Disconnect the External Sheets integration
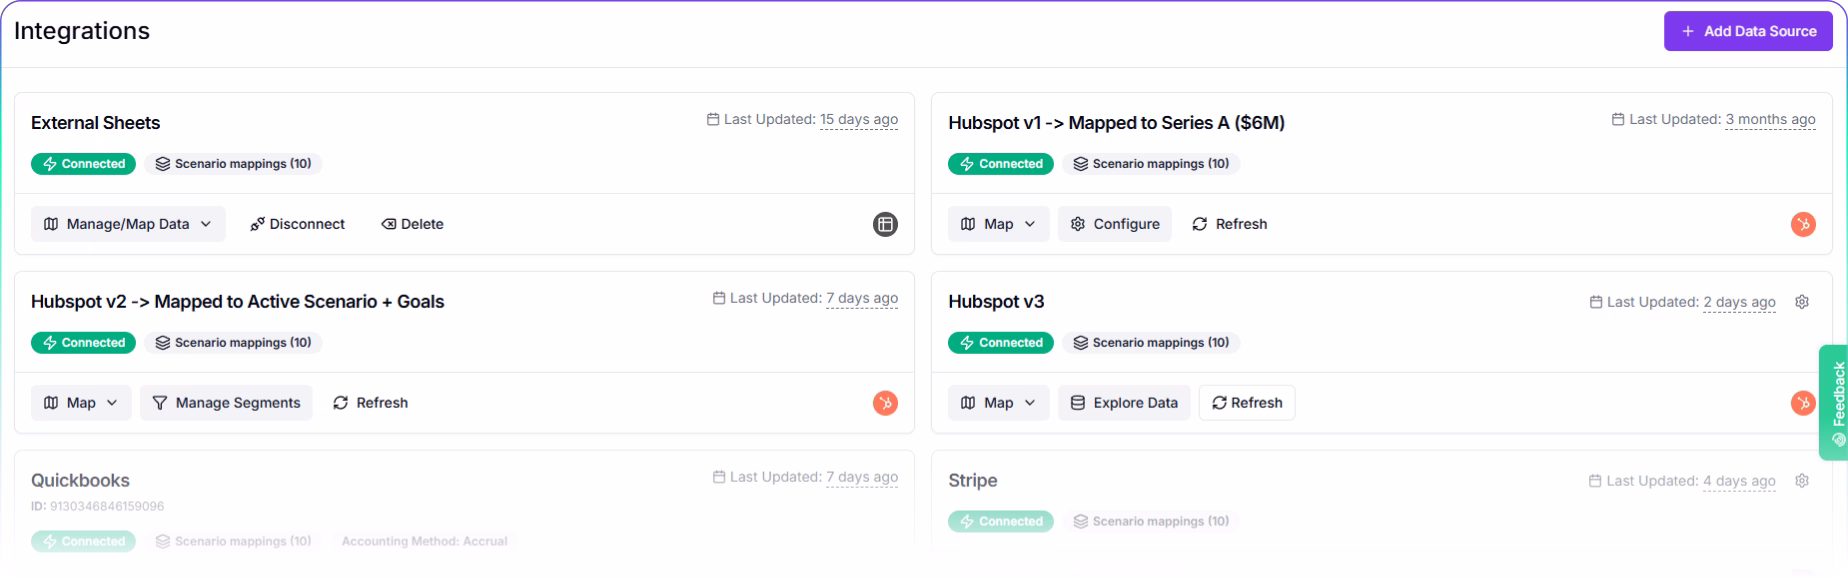1848x578 pixels. point(297,224)
